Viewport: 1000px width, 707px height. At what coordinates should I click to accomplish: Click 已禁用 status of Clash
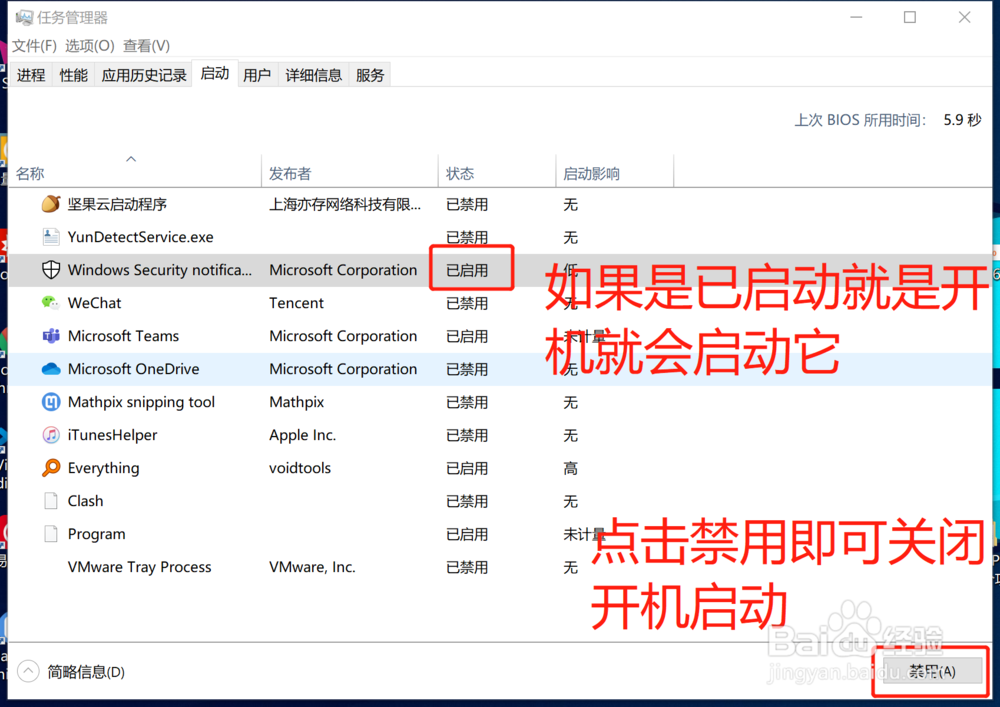point(467,501)
